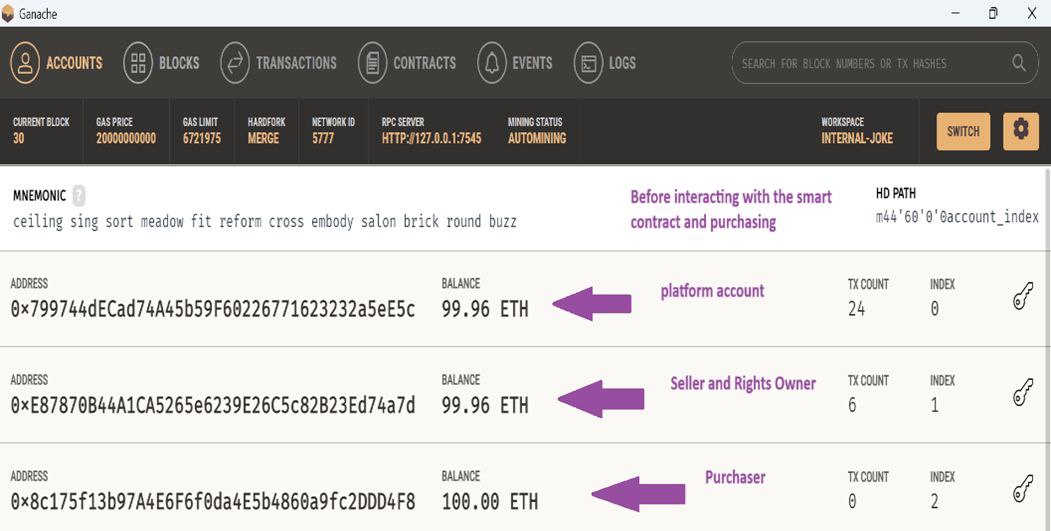Open the Events tab
The image size is (1051, 531).
(x=515, y=63)
